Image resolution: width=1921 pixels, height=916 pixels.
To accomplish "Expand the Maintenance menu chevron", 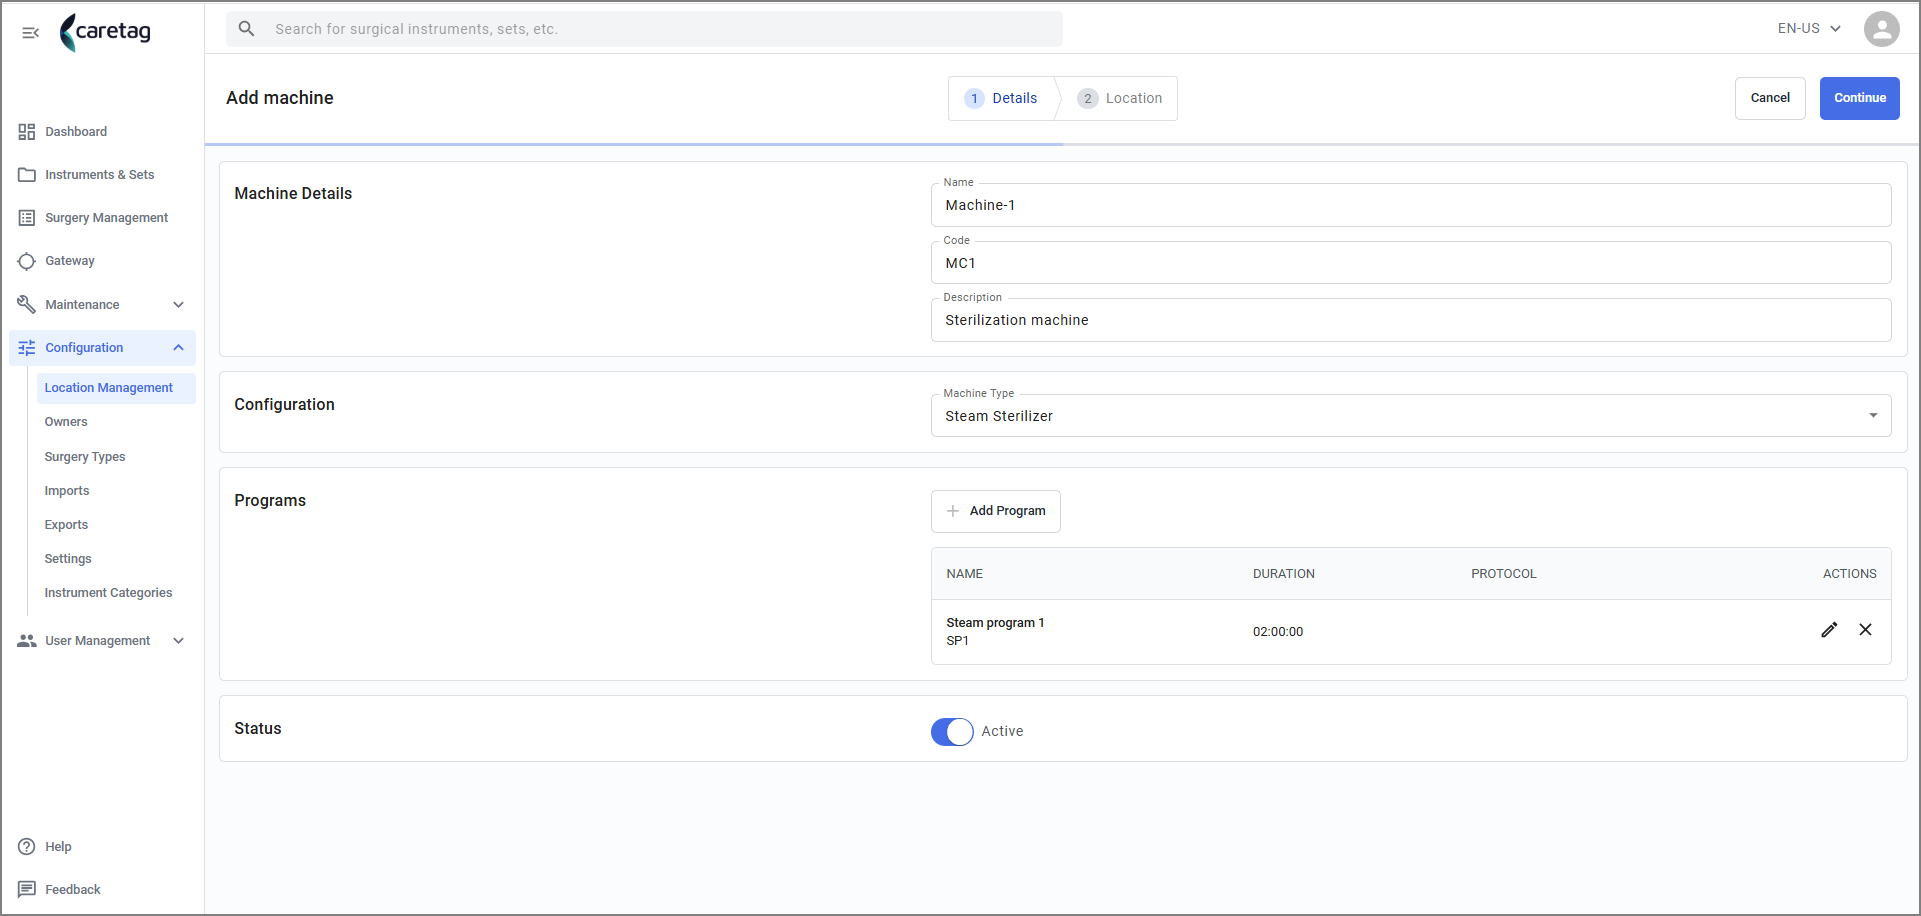I will (x=179, y=305).
